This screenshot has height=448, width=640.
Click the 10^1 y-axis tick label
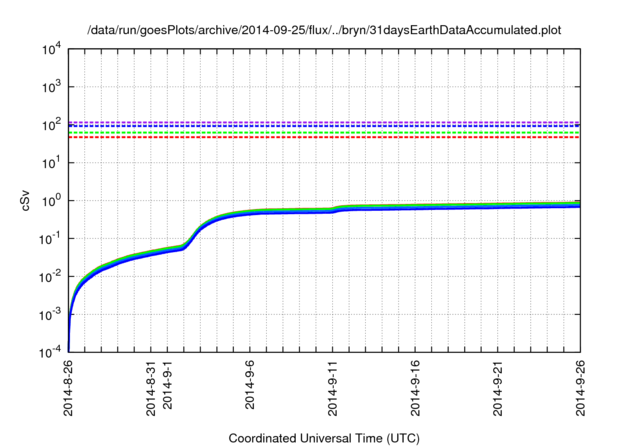[x=51, y=163]
